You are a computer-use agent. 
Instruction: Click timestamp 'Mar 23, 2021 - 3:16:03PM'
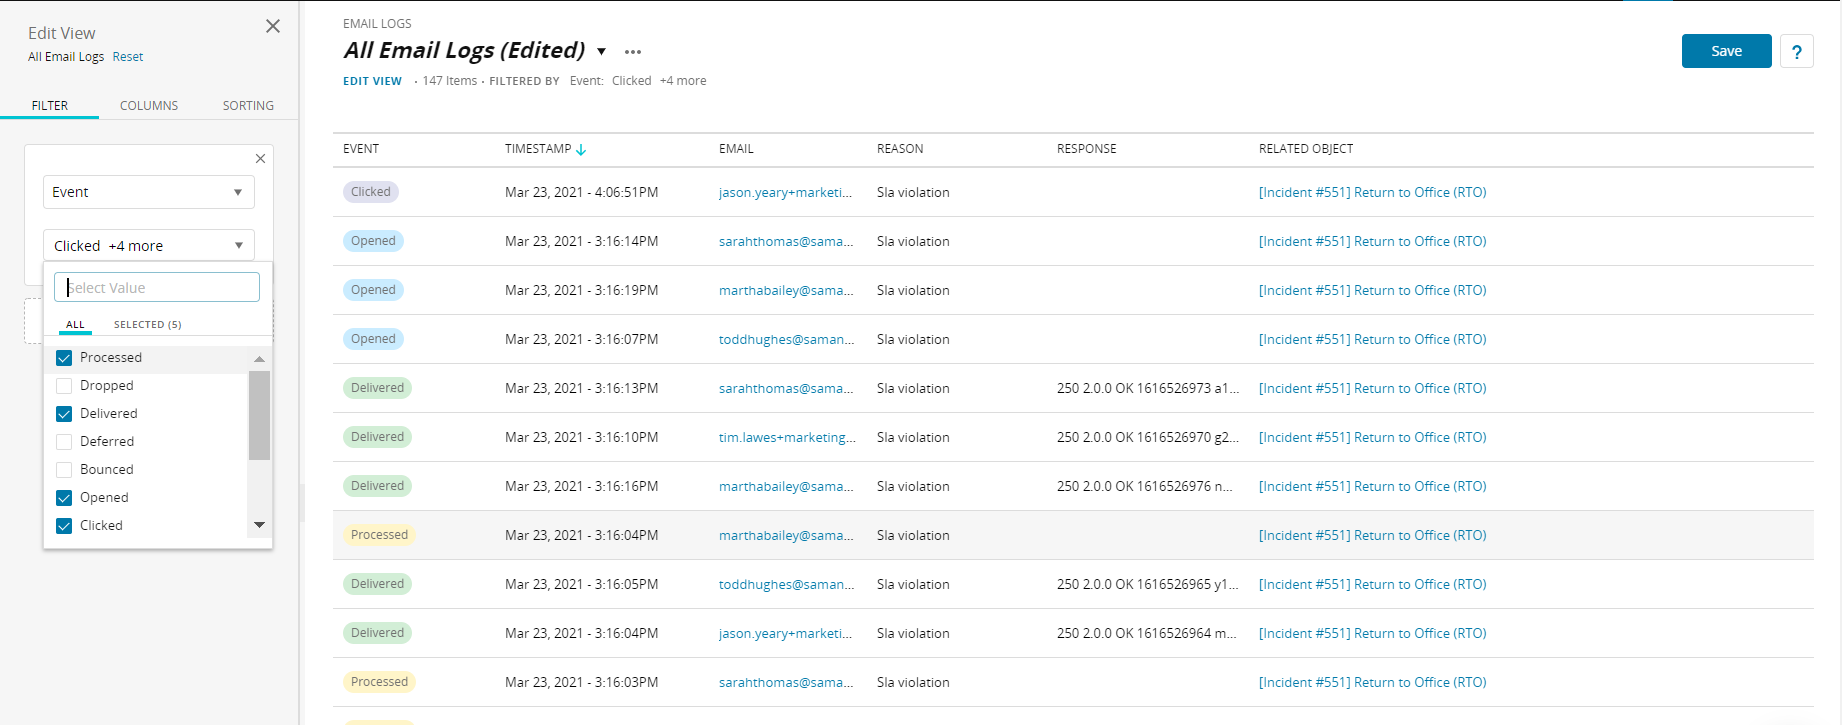pos(581,682)
